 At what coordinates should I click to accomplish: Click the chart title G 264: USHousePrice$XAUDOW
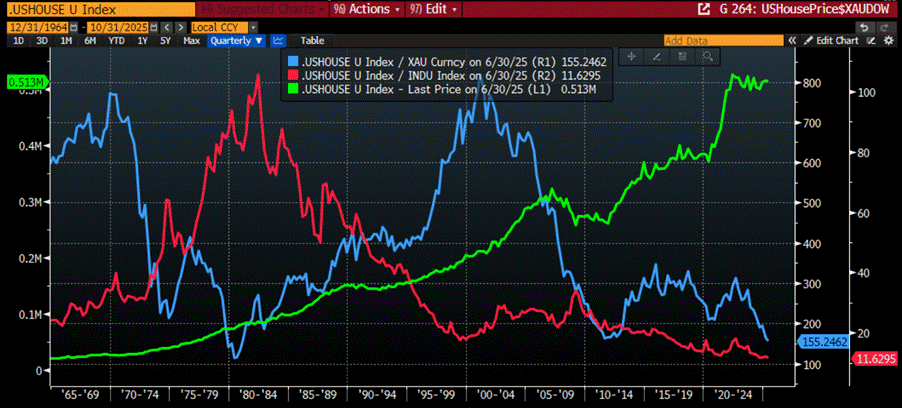(x=802, y=9)
